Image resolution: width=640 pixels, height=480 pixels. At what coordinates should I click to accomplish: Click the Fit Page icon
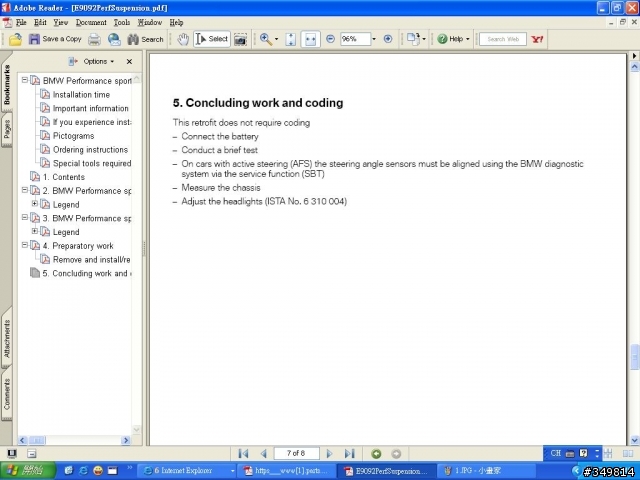(x=291, y=39)
